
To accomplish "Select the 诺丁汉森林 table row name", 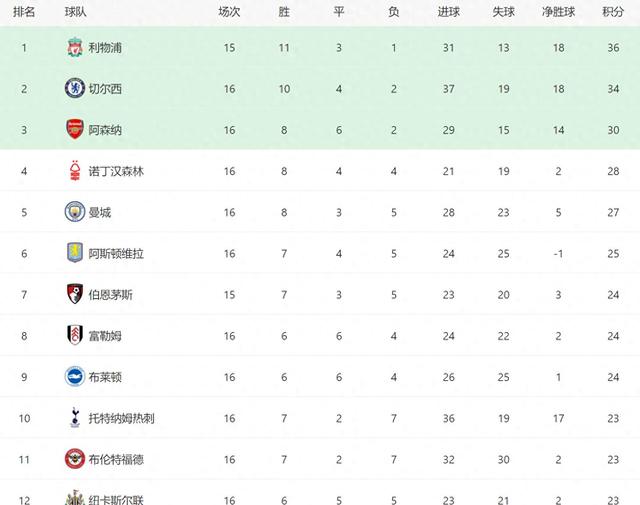I will pos(116,171).
